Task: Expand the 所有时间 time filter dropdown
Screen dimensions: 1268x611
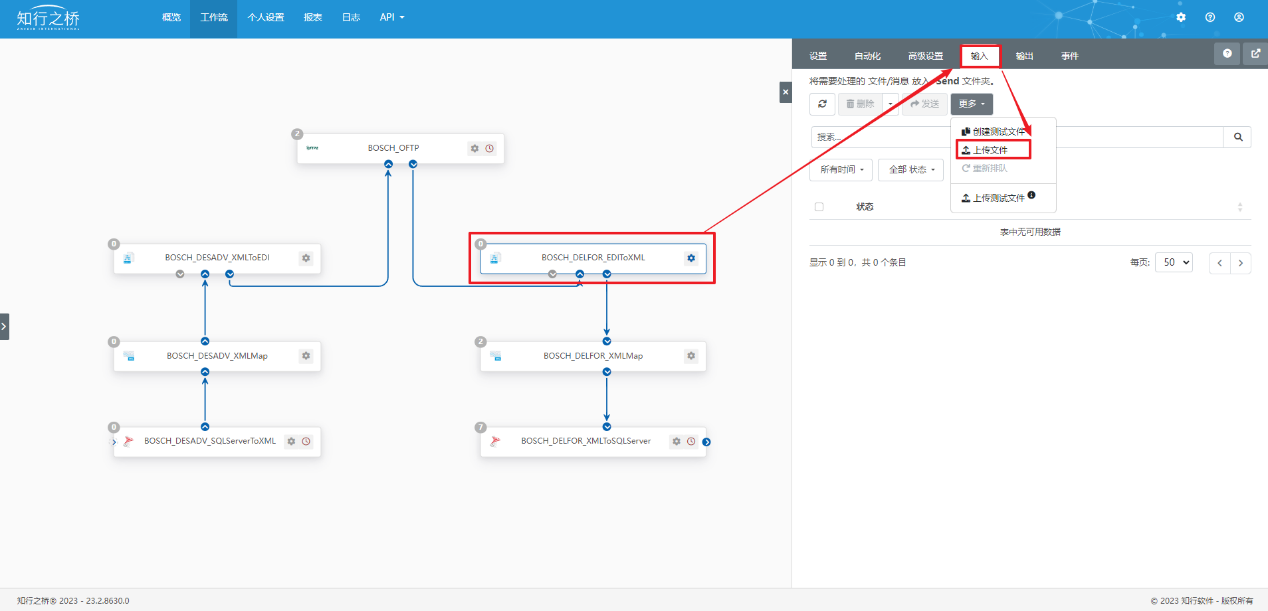Action: point(841,170)
